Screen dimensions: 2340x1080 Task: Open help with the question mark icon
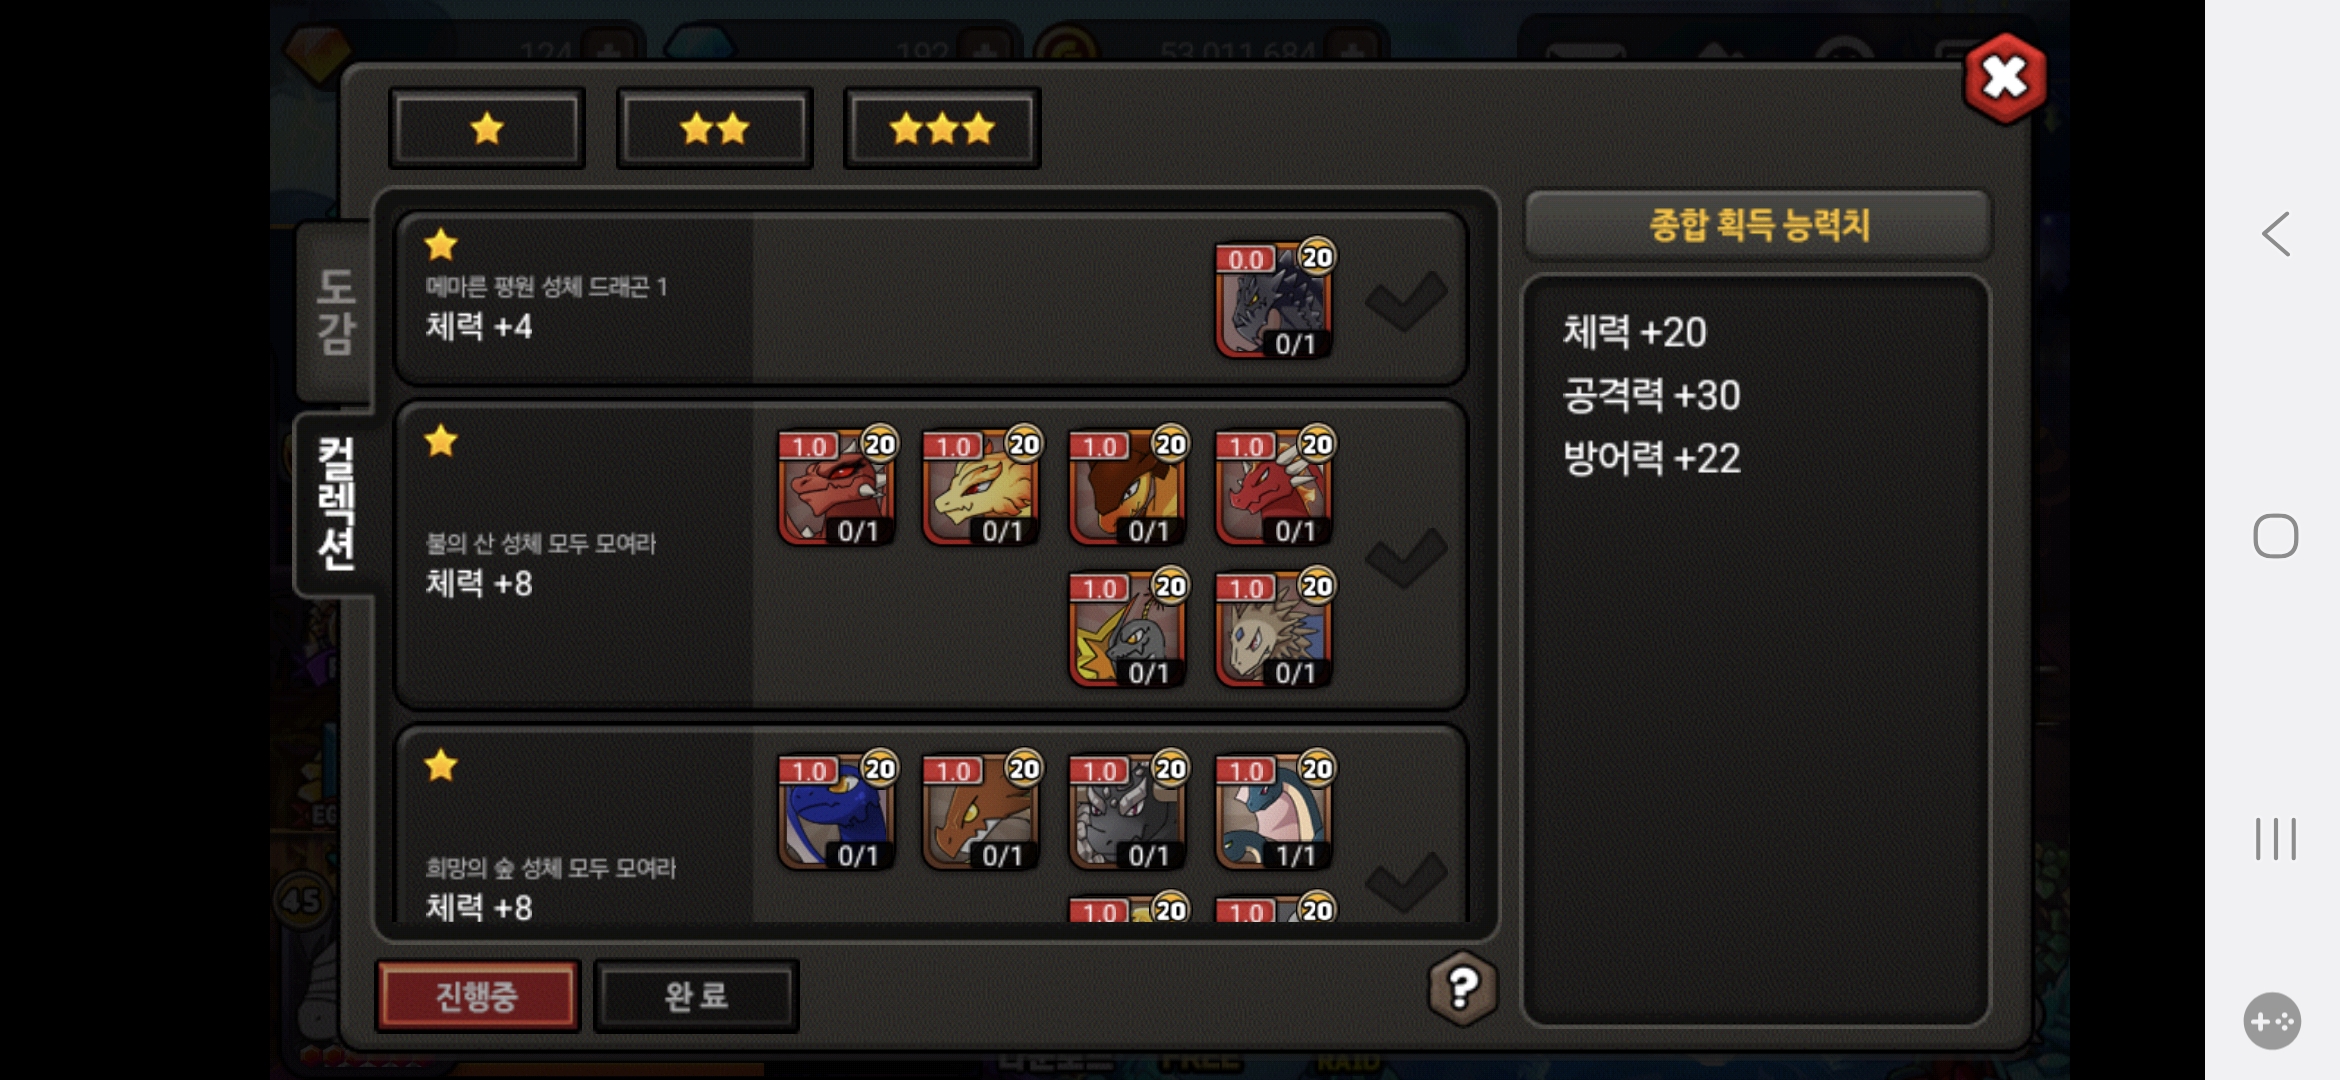pyautogui.click(x=1463, y=989)
